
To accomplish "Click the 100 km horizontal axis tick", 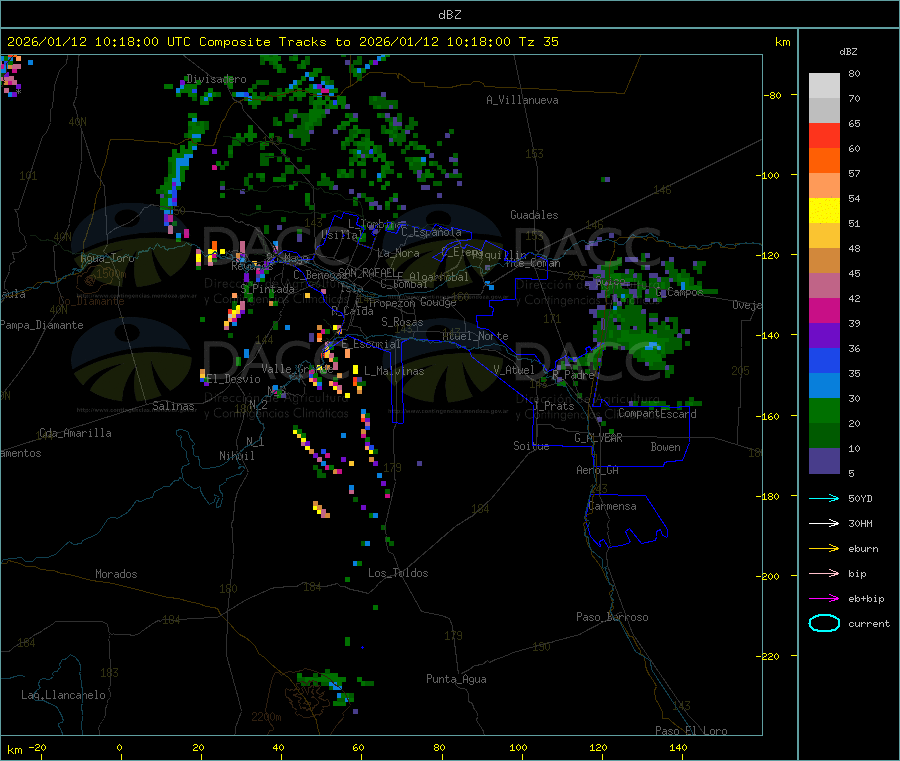I will 518,747.
